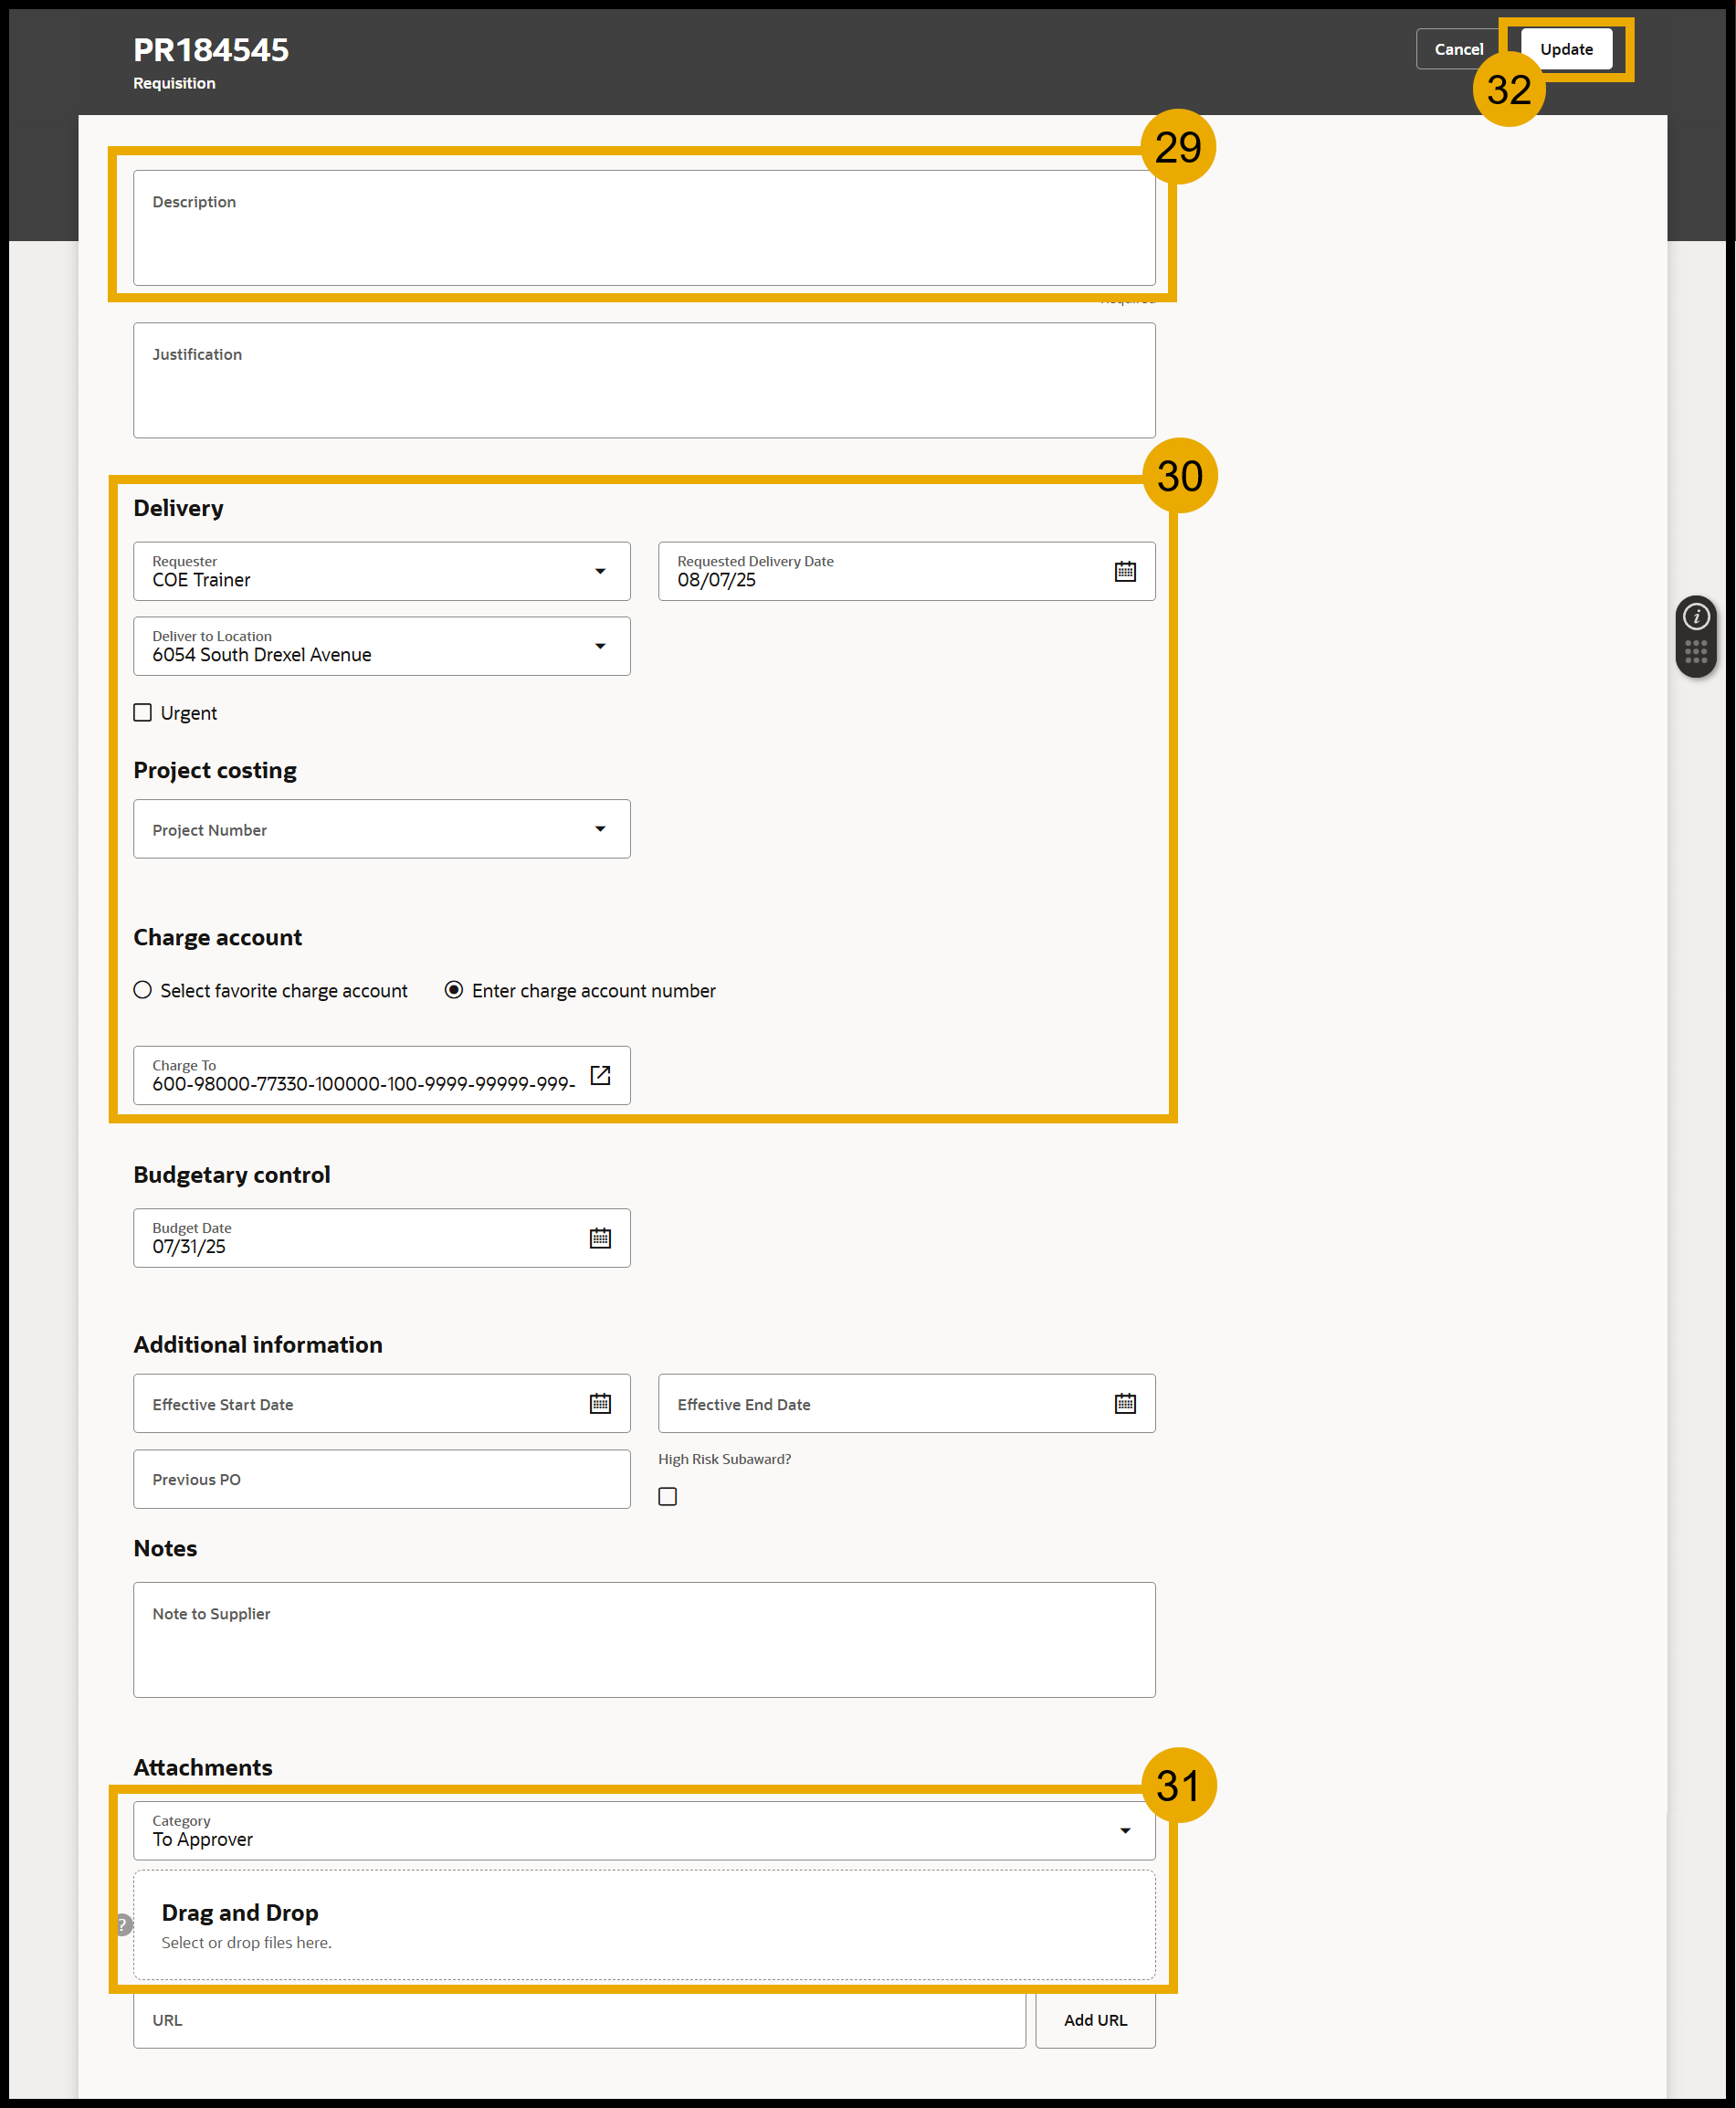Open the Budget Date calendar picker
The width and height of the screenshot is (1736, 2108).
[600, 1238]
